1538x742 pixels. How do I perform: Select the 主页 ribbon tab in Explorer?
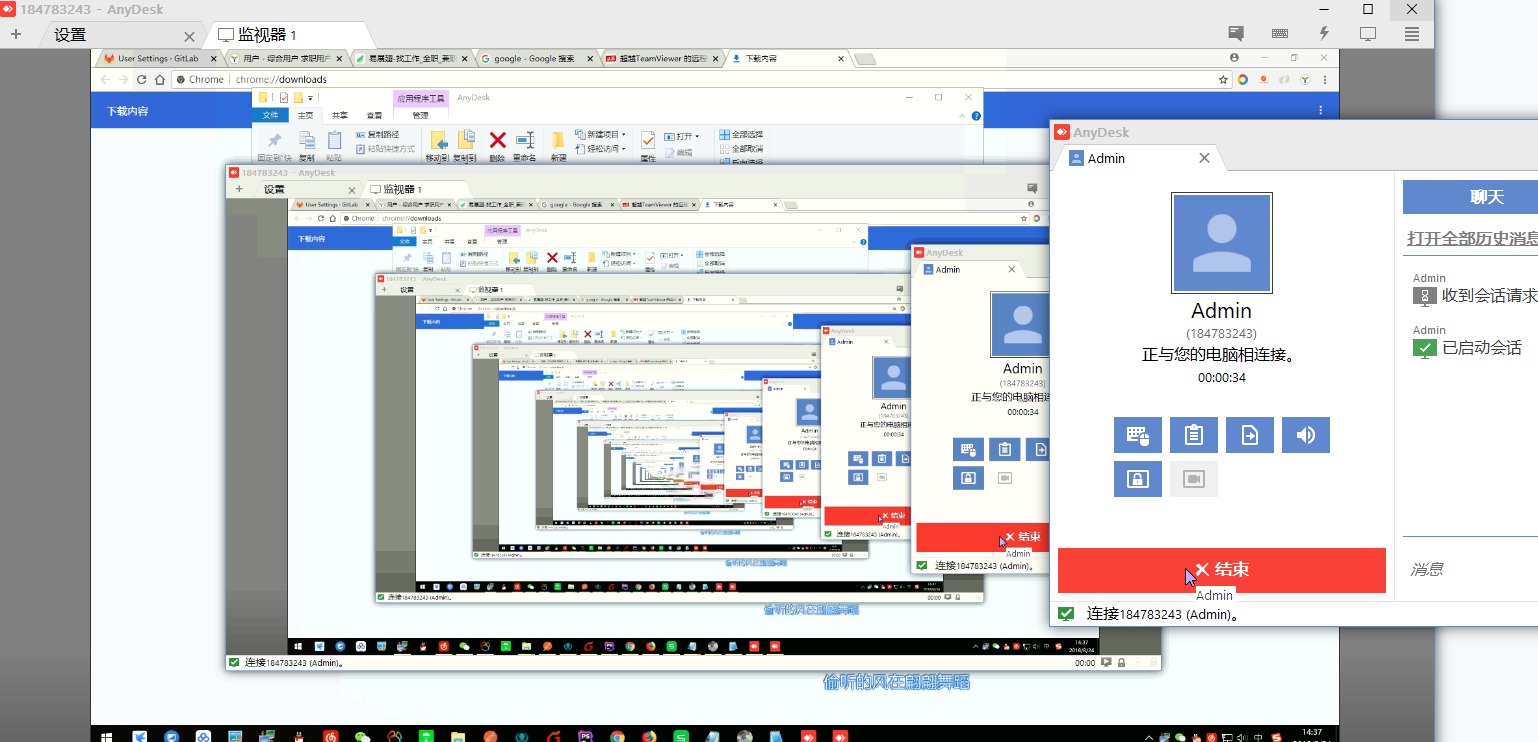coord(306,115)
